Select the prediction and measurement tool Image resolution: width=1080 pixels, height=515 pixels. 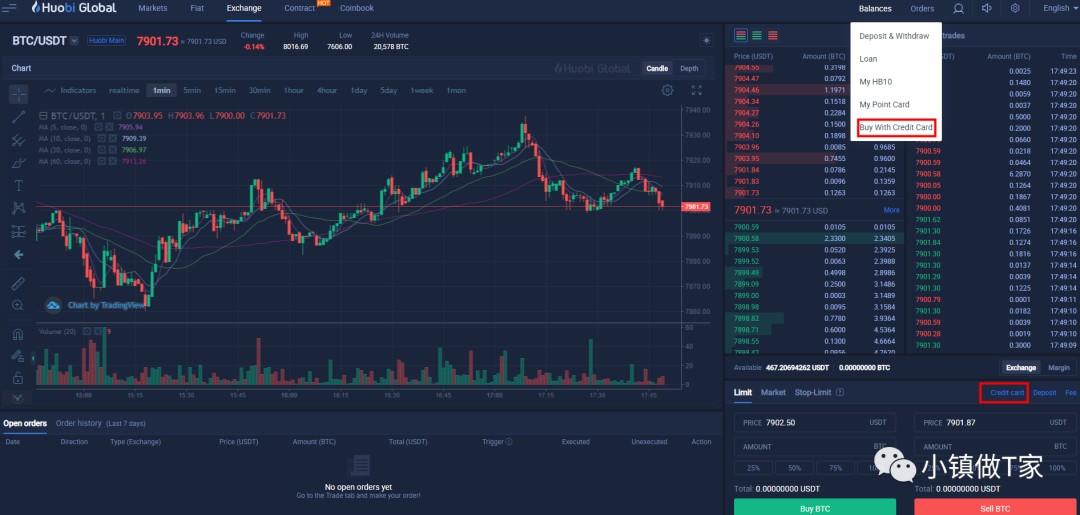point(19,231)
